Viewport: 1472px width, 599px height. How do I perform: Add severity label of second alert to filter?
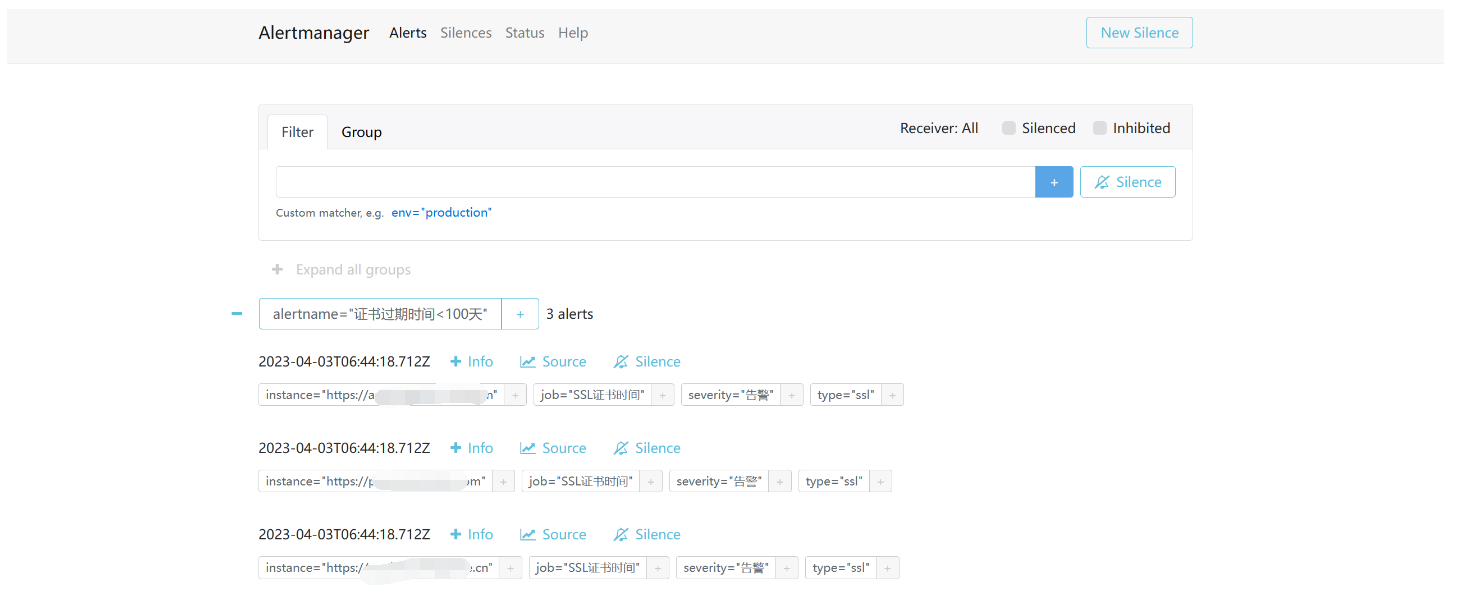pyautogui.click(x=780, y=481)
